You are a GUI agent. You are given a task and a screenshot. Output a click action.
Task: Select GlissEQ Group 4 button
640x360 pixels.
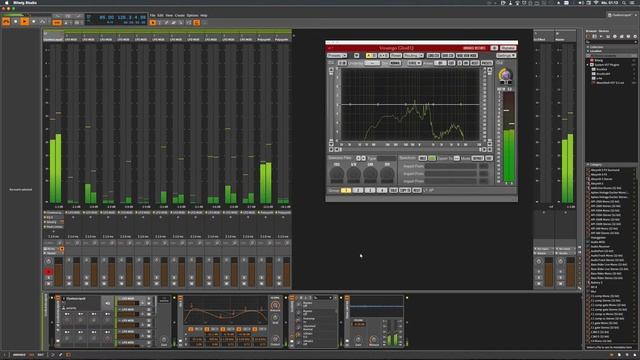(382, 190)
